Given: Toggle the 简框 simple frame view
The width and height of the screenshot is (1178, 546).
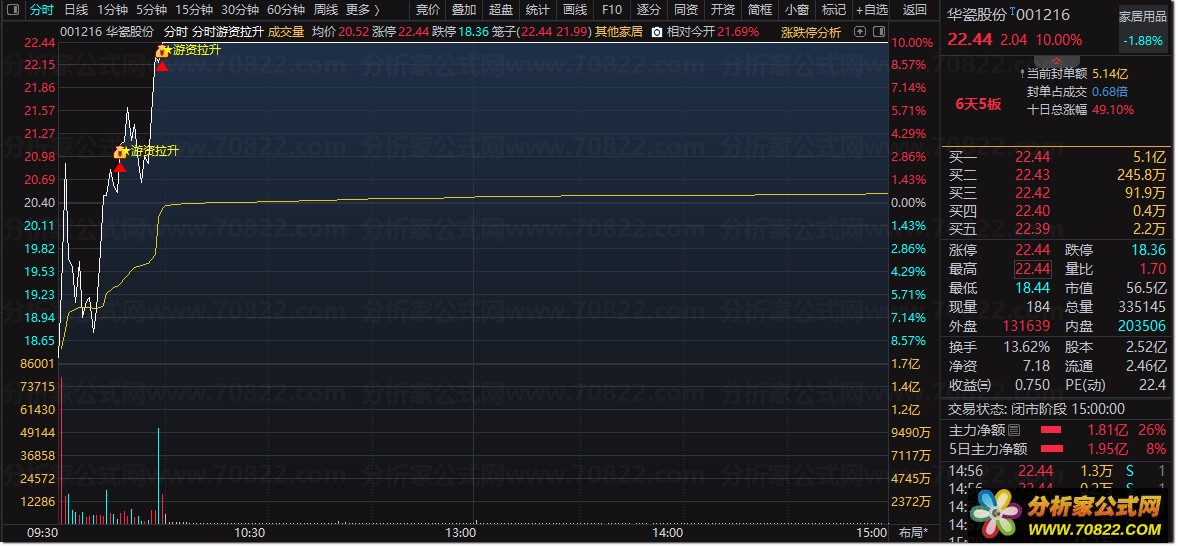Looking at the screenshot, I should [760, 10].
